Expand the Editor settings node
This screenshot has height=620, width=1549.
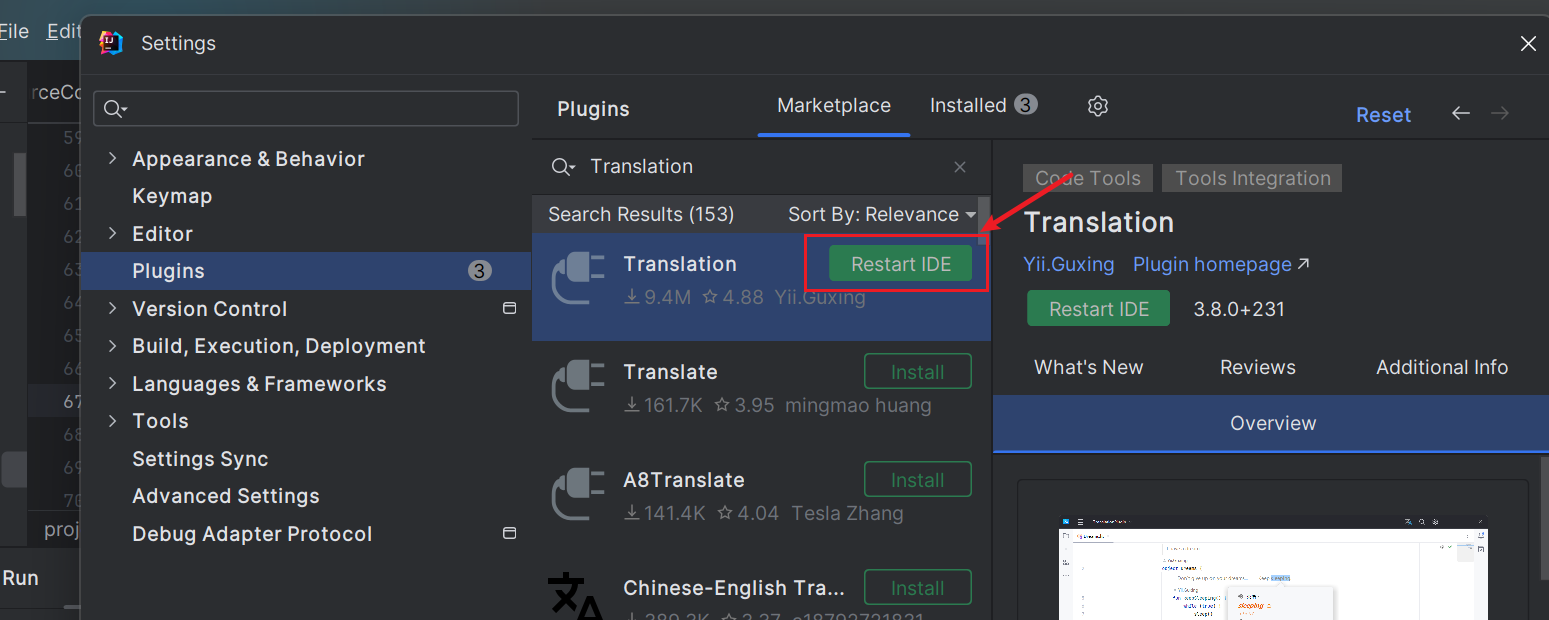click(112, 233)
